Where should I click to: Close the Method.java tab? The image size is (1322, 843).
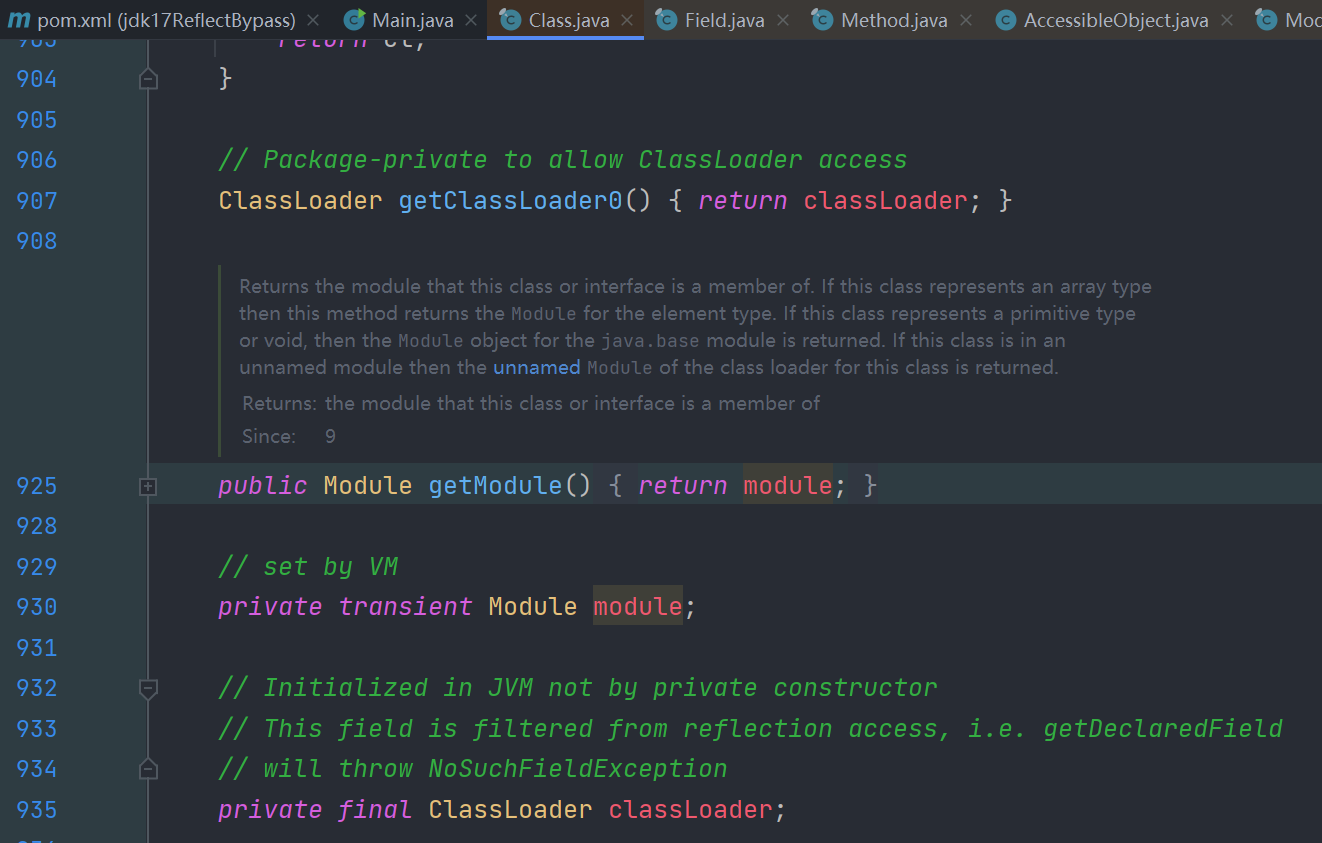click(966, 20)
